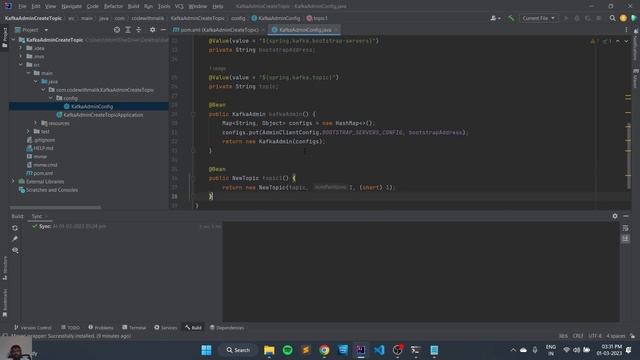Click the expand all icon in Project panel

pyautogui.click(x=128, y=30)
